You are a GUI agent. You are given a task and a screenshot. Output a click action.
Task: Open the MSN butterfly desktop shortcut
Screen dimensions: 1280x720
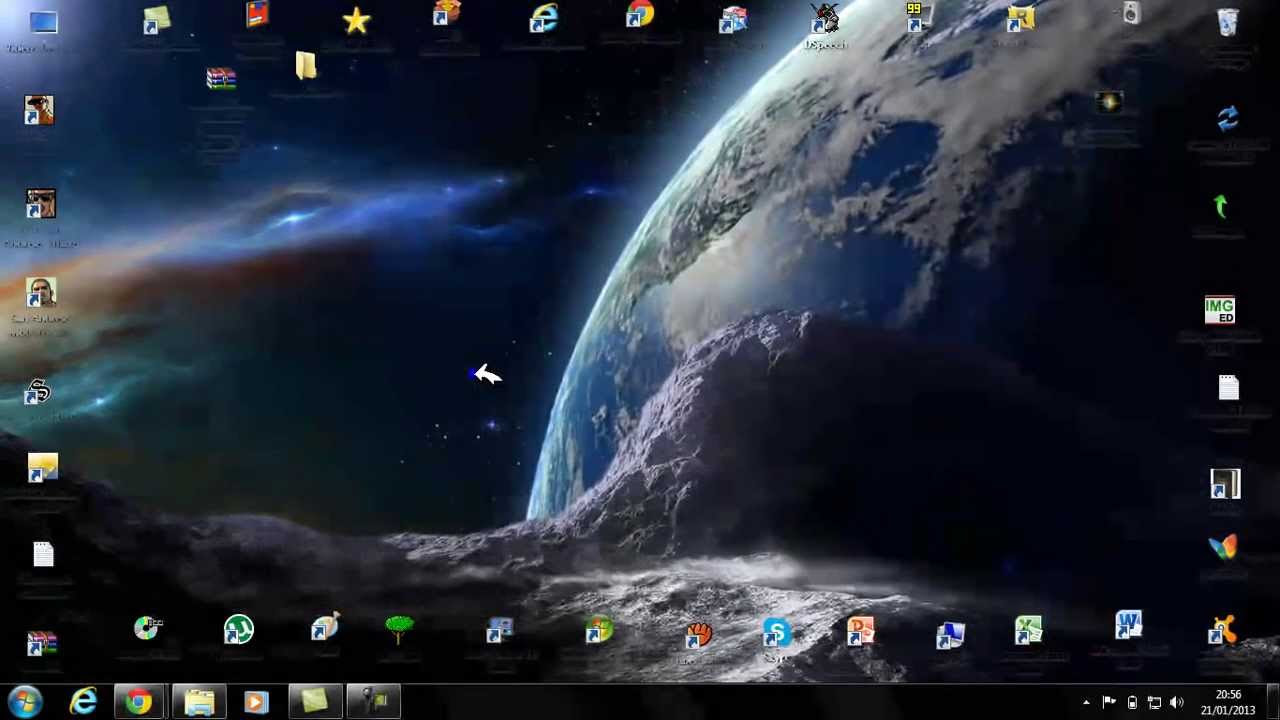1222,547
